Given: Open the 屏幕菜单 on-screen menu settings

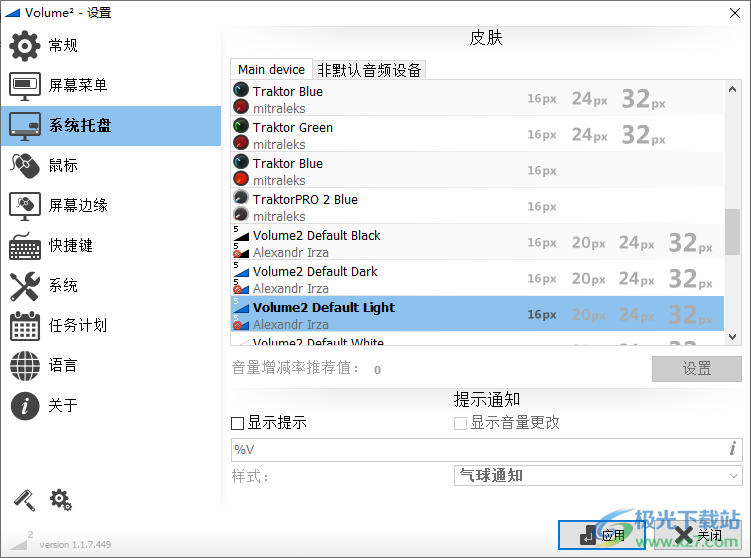Looking at the screenshot, I should point(77,86).
